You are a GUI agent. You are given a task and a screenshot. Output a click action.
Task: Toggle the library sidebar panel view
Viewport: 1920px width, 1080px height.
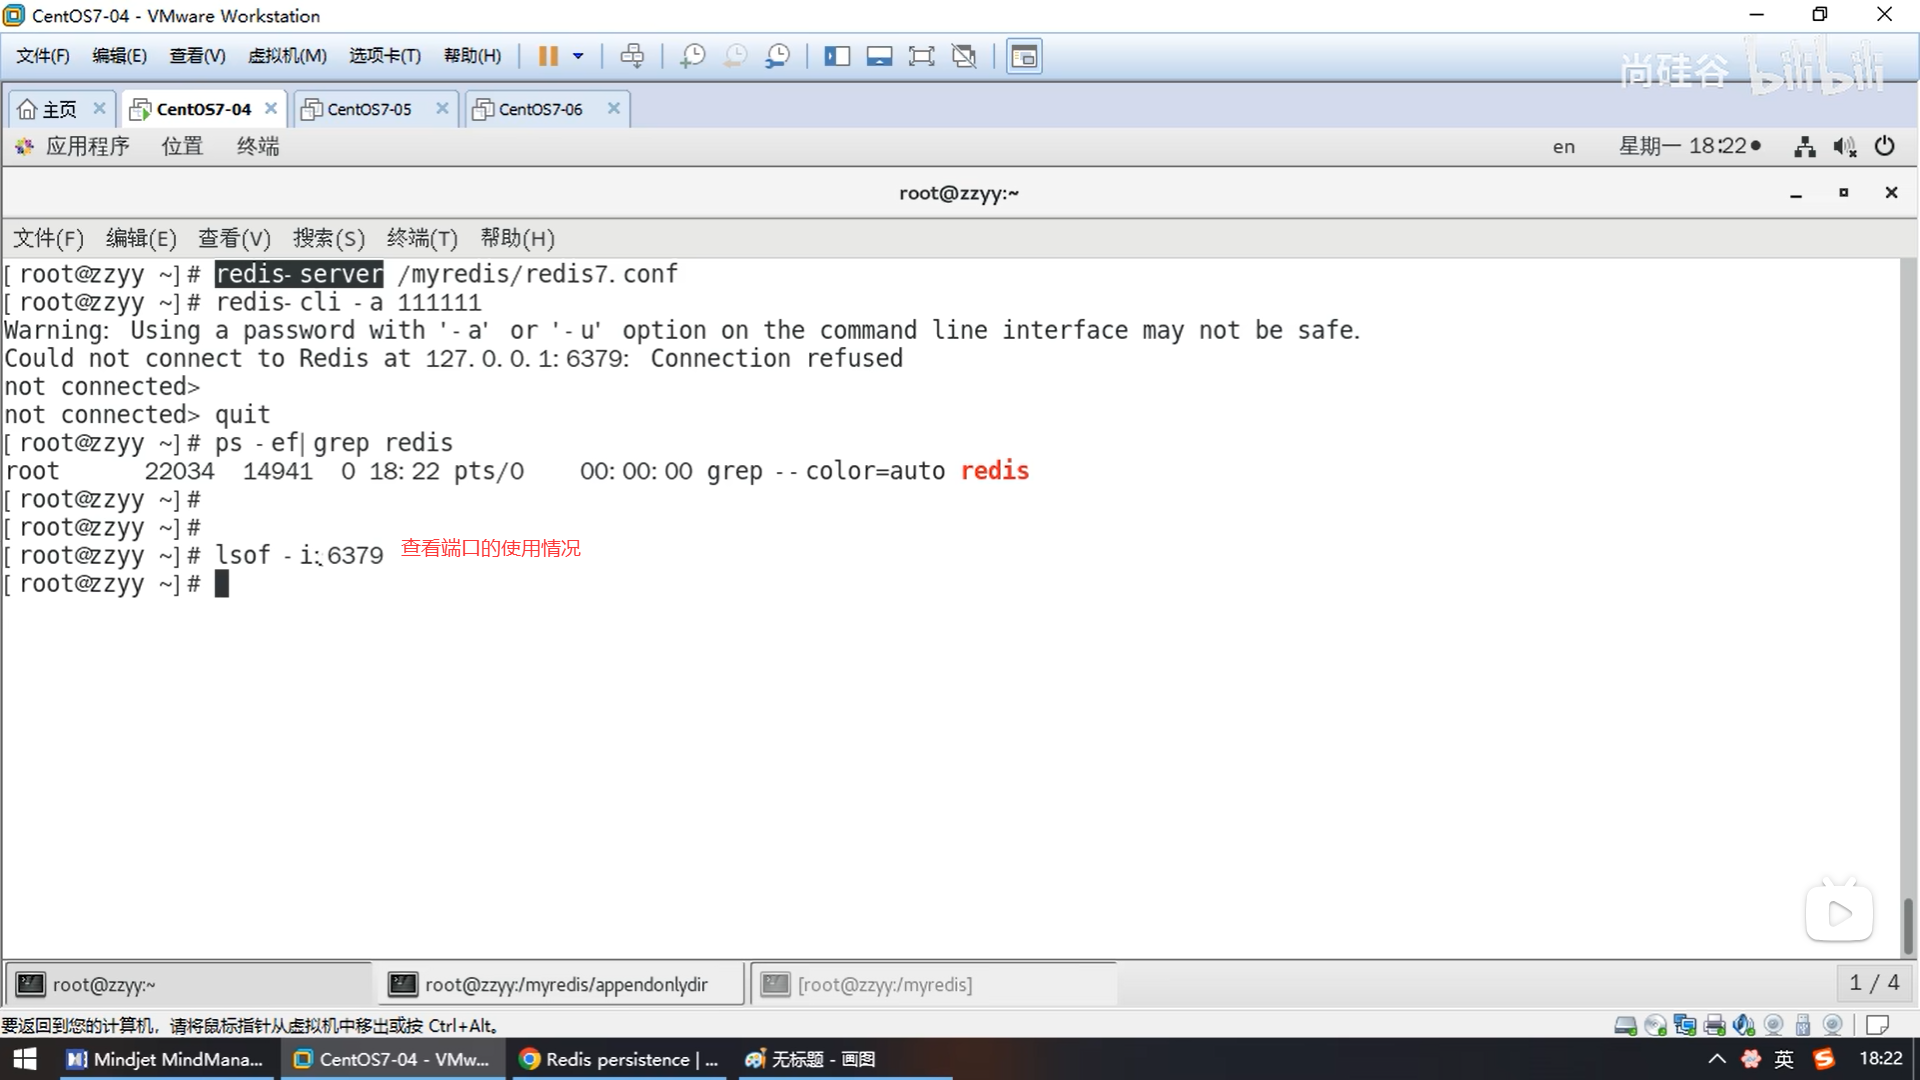837,56
